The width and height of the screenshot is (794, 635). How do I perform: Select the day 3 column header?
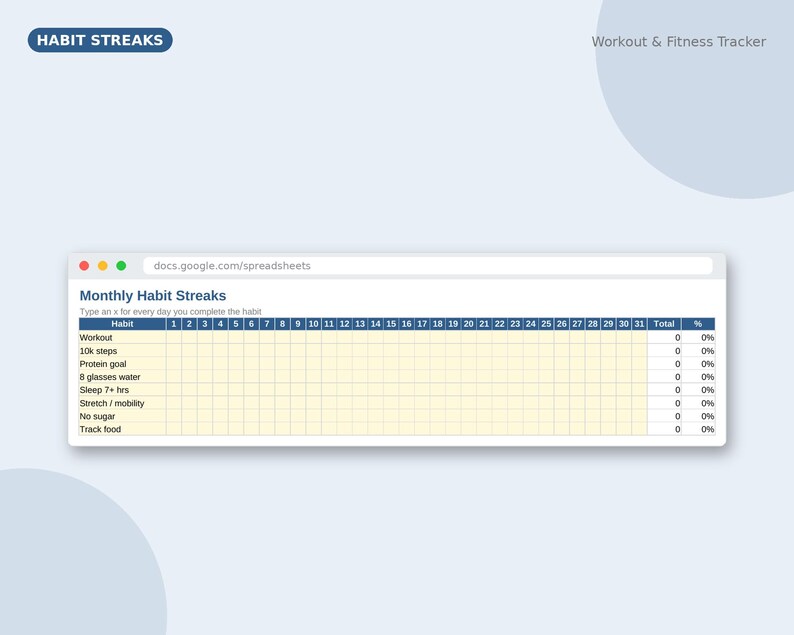(205, 324)
